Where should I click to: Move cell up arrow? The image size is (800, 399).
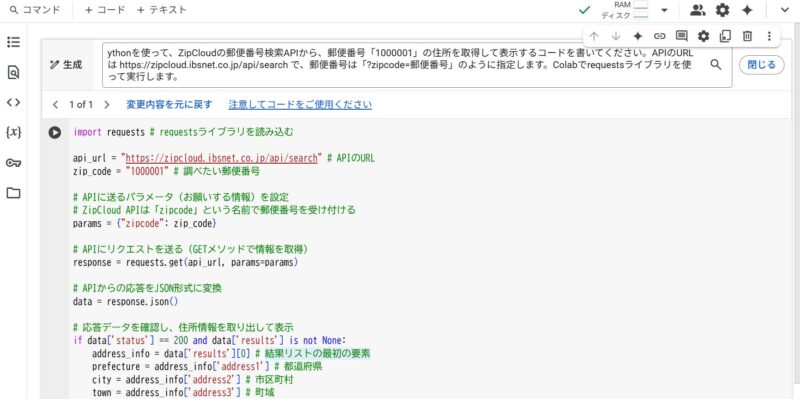tap(593, 36)
